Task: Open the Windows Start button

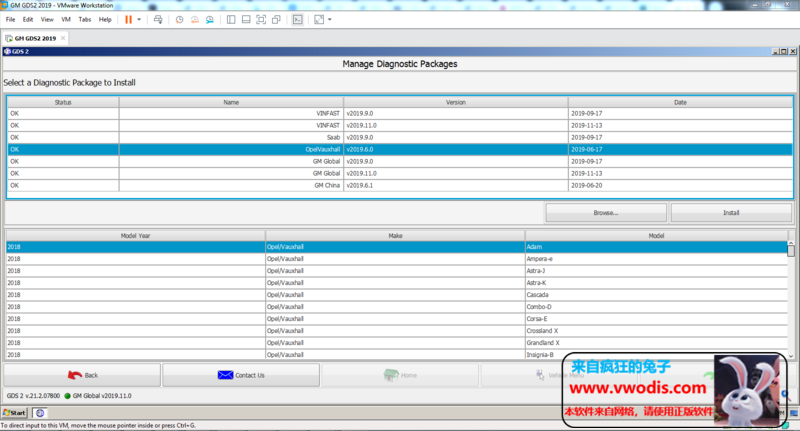Action: point(15,413)
